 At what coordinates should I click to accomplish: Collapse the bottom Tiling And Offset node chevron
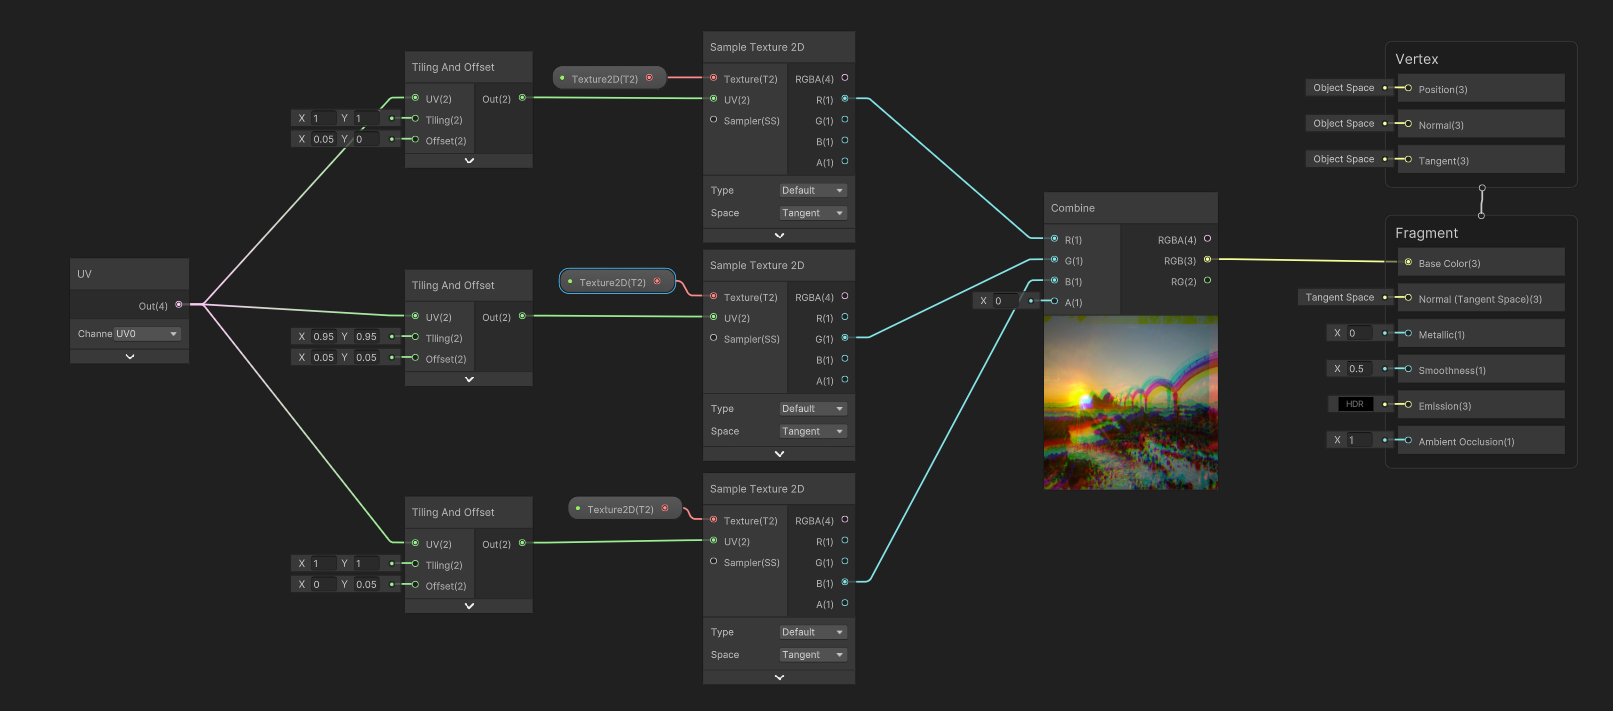pos(469,606)
